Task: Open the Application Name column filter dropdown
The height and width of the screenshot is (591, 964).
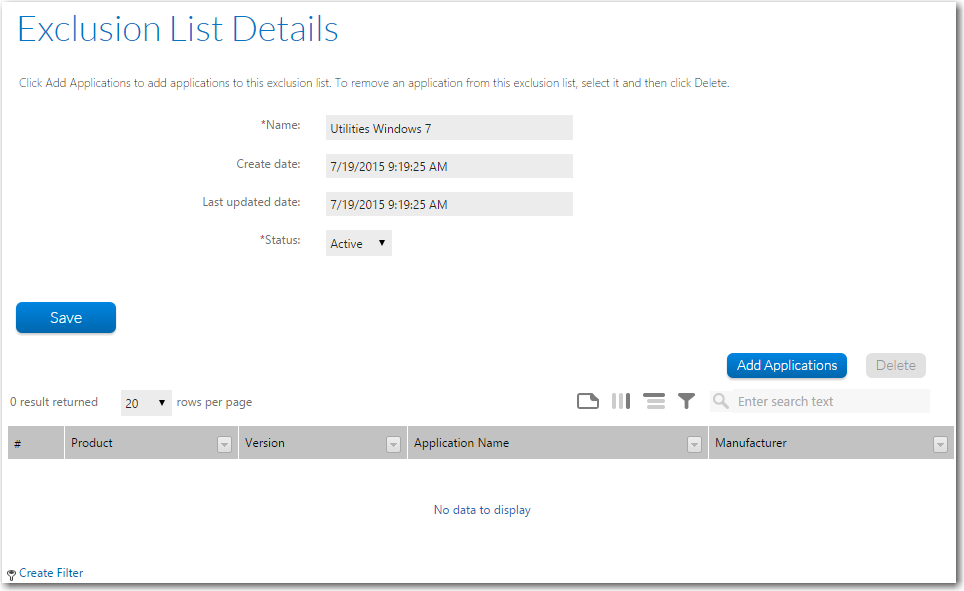Action: (694, 445)
